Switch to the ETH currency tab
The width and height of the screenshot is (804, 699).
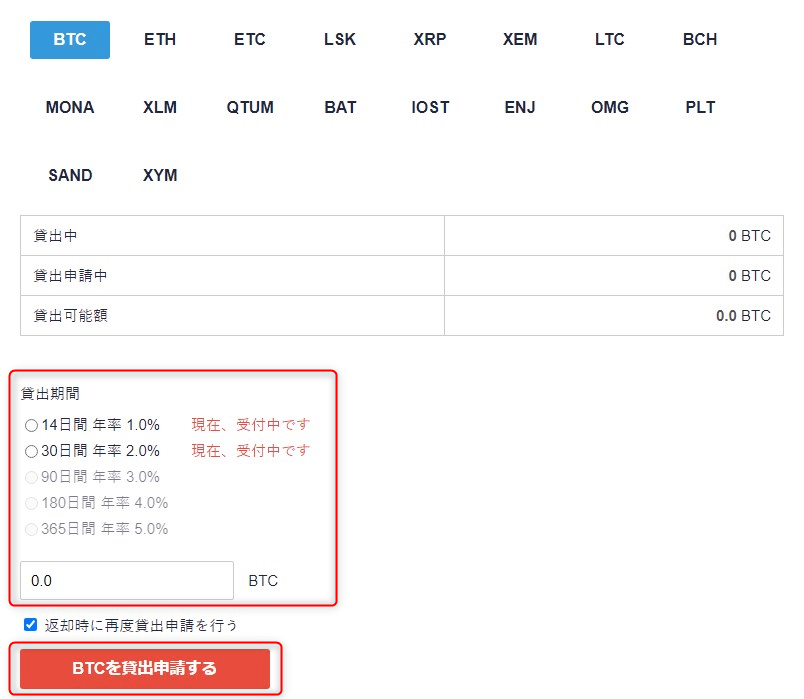click(160, 39)
